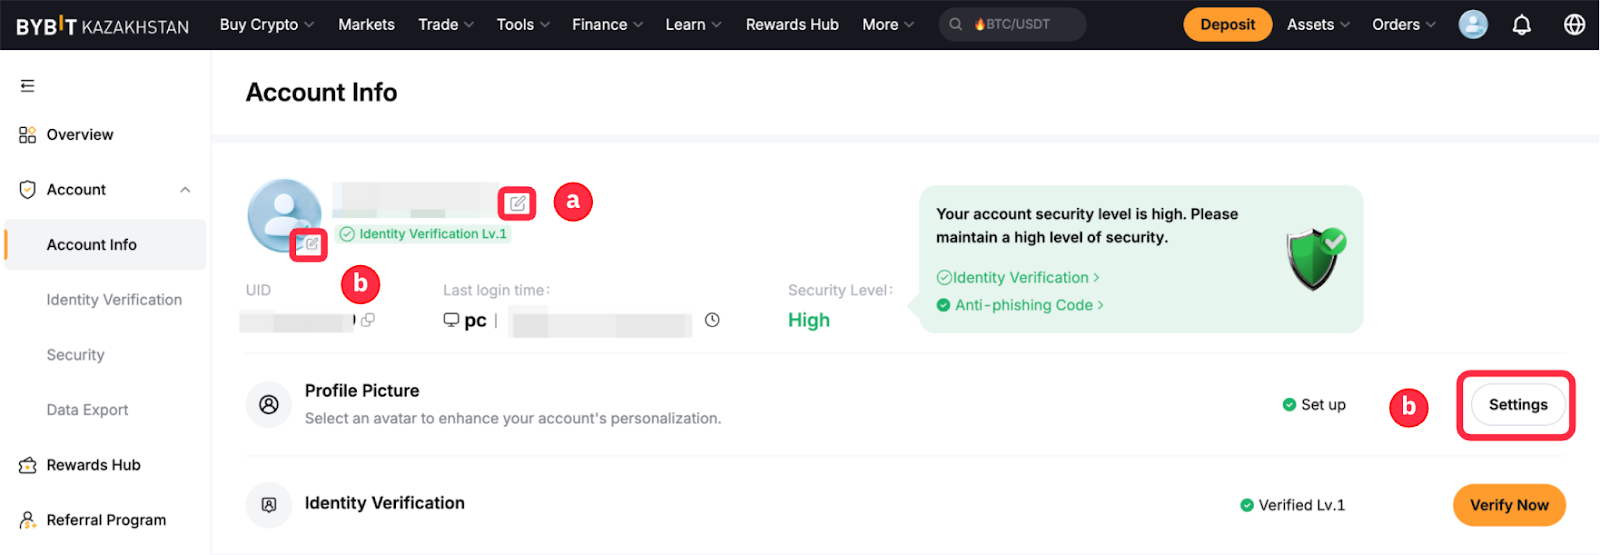1600x555 pixels.
Task: Click the Verify Now button
Action: 1508,505
